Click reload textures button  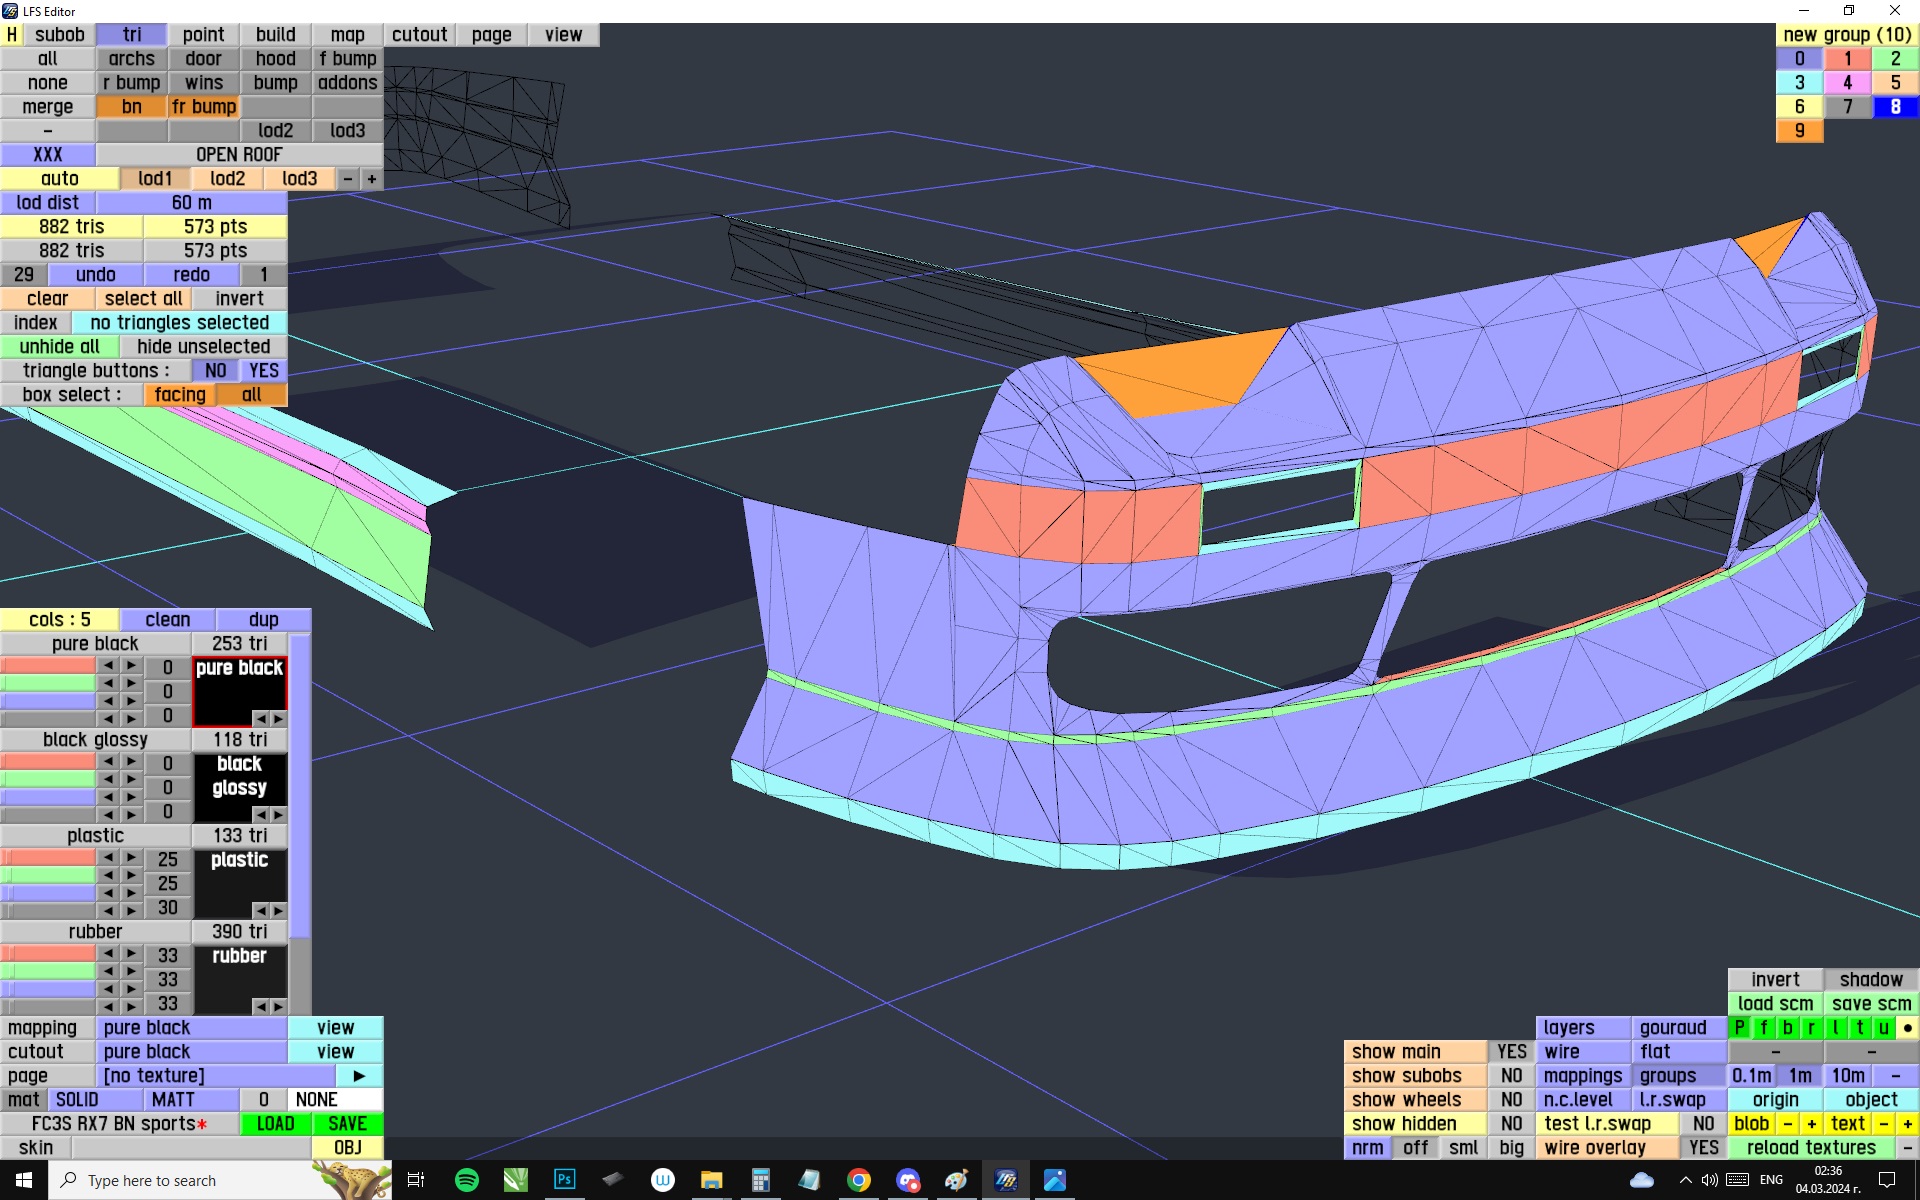click(1810, 1148)
